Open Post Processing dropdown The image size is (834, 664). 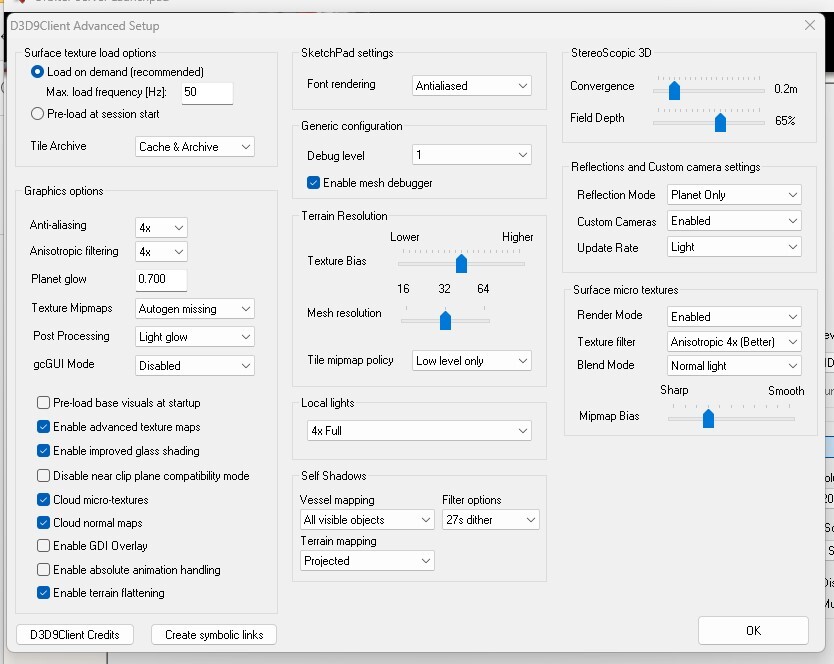tap(195, 337)
